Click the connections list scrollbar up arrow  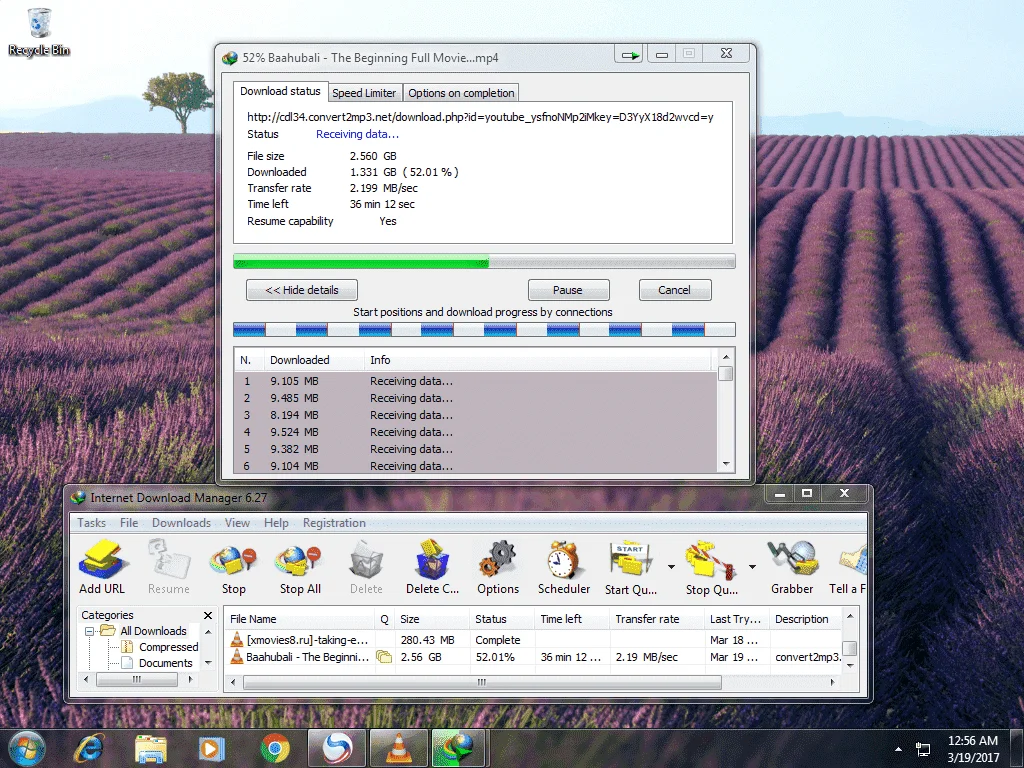coord(726,357)
